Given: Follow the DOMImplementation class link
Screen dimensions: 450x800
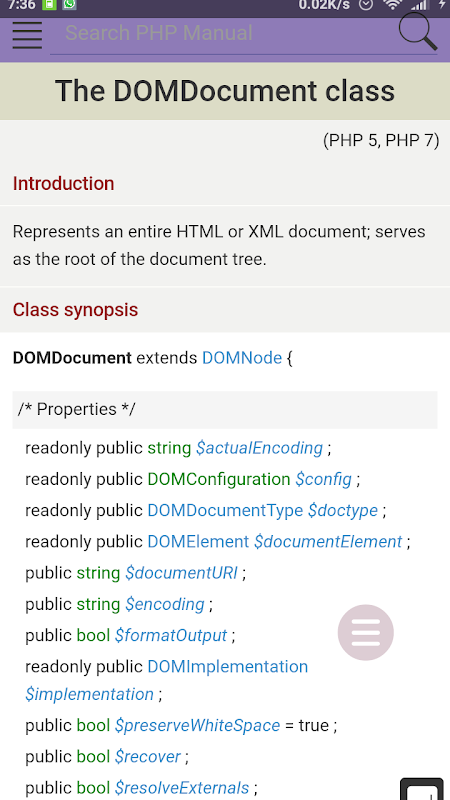Looking at the screenshot, I should point(228,666).
